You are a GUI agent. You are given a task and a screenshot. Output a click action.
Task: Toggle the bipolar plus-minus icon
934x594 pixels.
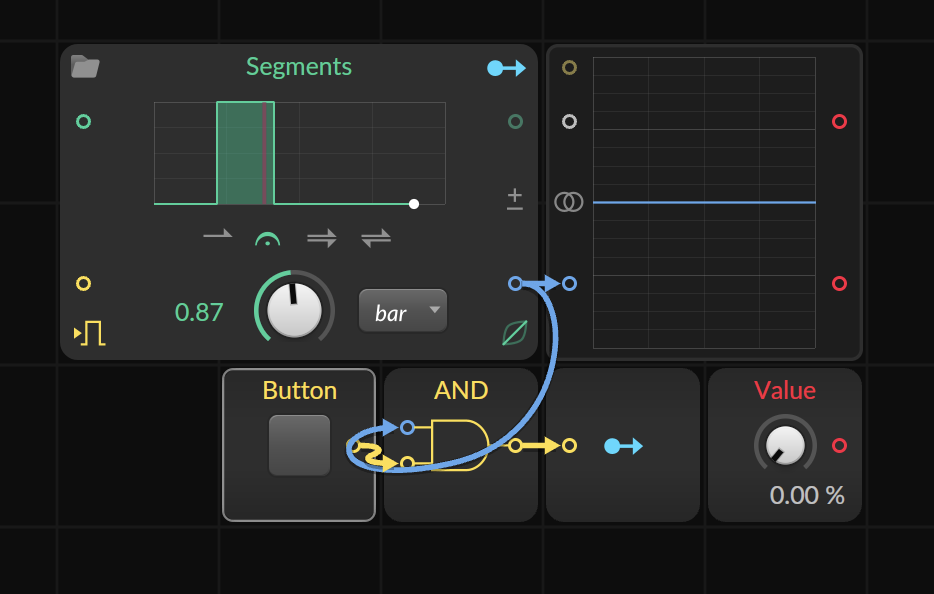pos(515,199)
